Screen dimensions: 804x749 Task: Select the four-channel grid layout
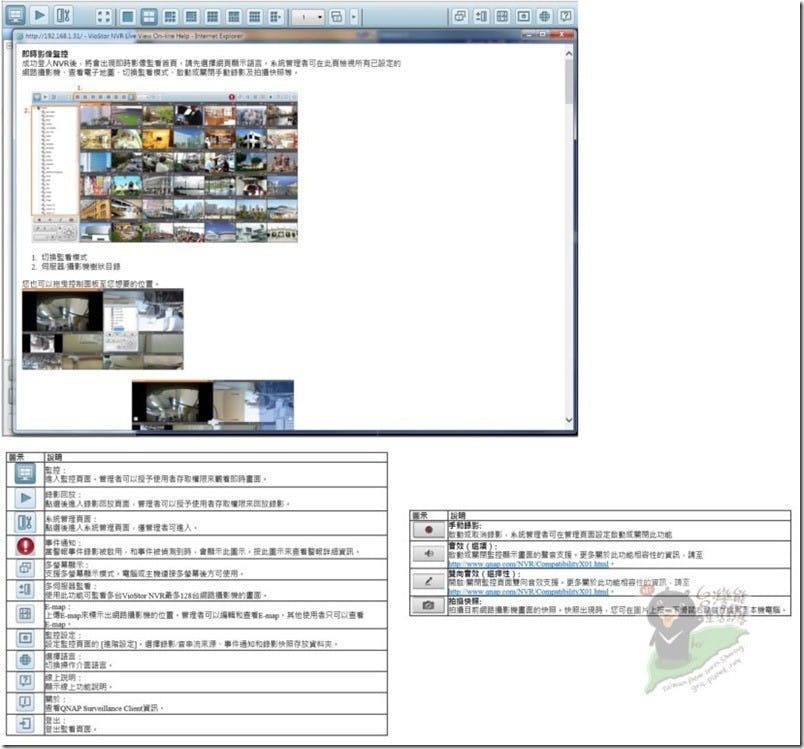click(x=149, y=17)
